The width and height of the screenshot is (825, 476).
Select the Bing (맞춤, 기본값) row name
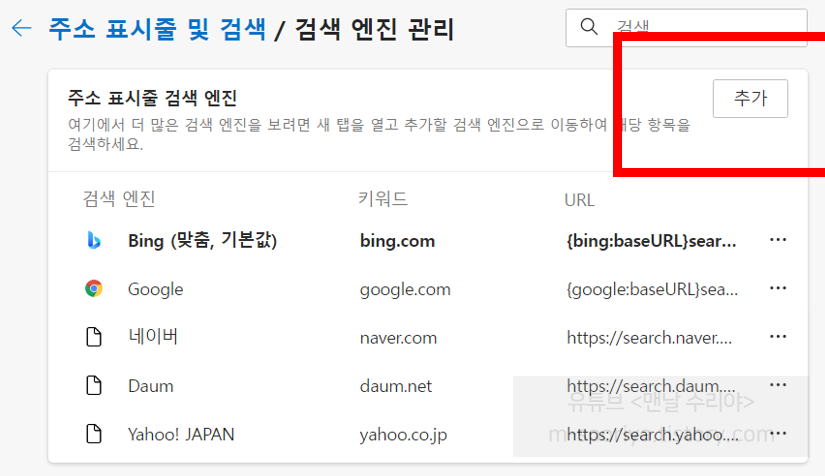point(203,241)
